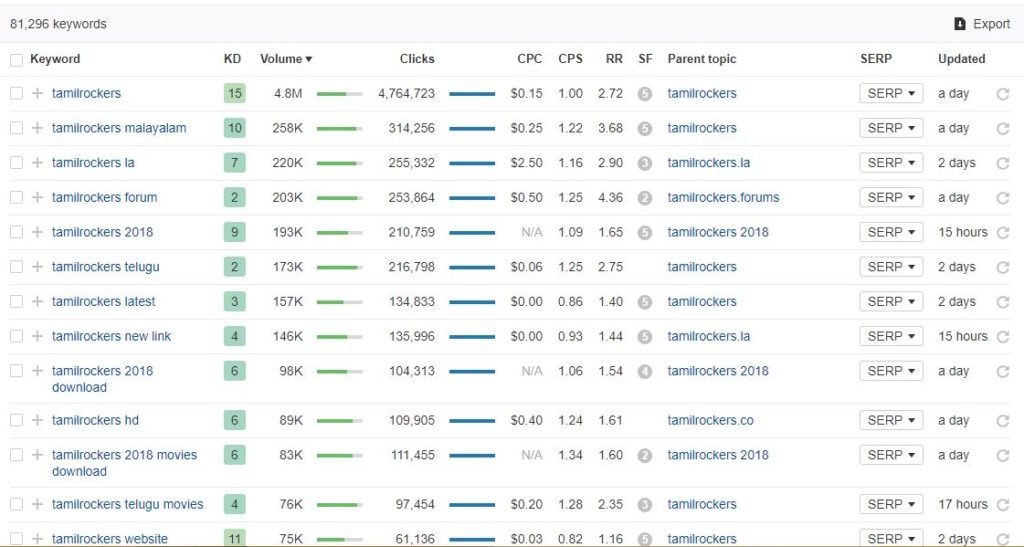This screenshot has width=1024, height=547.
Task: Tick checkbox for tamilrockers hd
Action: (x=16, y=420)
